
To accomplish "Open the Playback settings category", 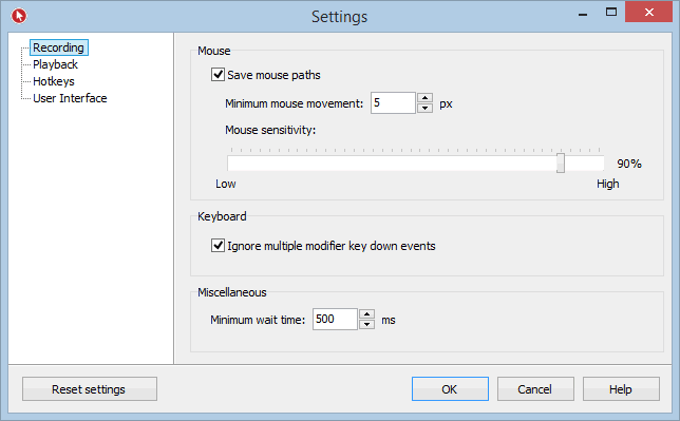I will (x=55, y=64).
